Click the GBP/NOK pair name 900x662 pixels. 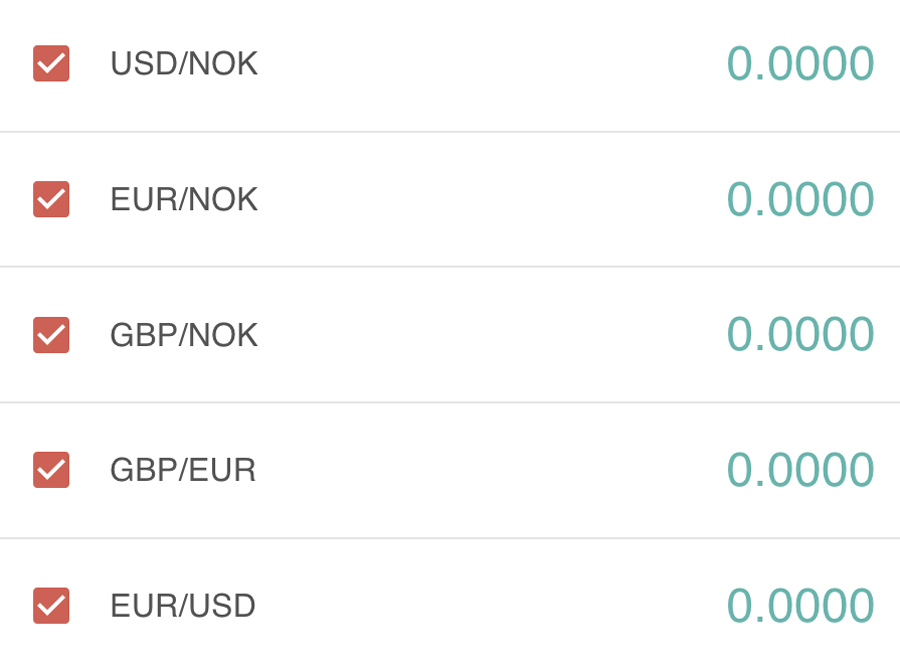[184, 336]
